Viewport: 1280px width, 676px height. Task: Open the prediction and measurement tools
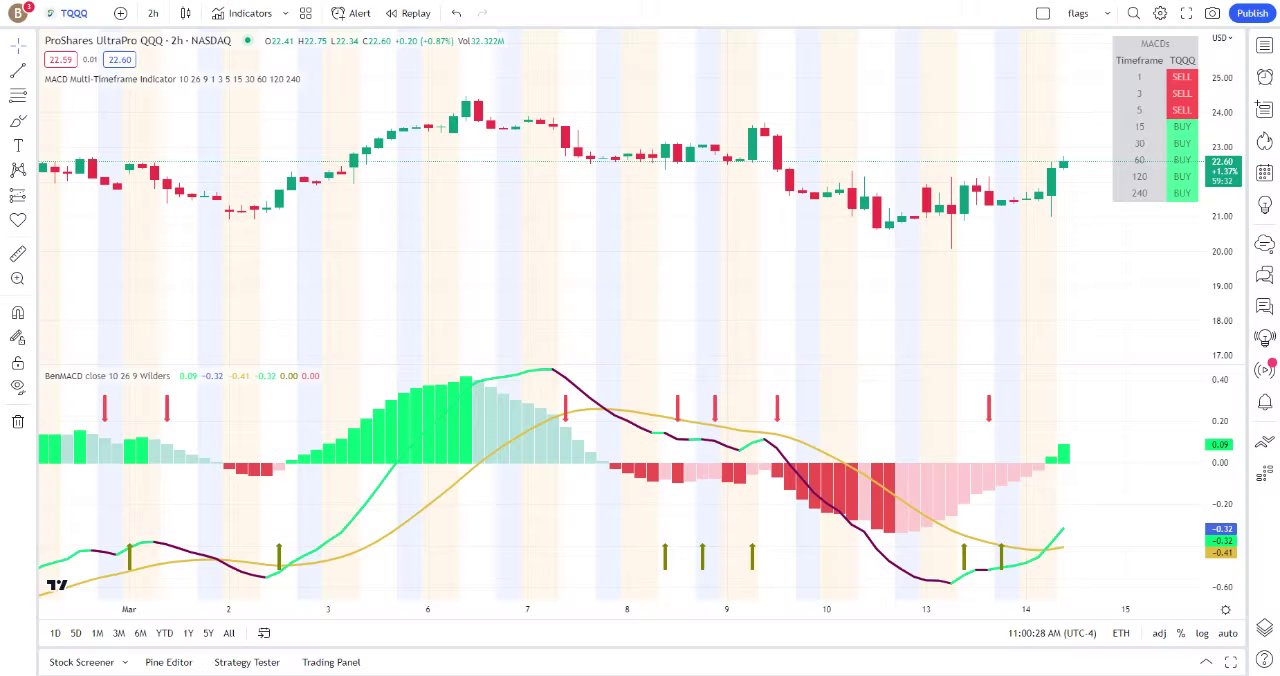(x=17, y=195)
